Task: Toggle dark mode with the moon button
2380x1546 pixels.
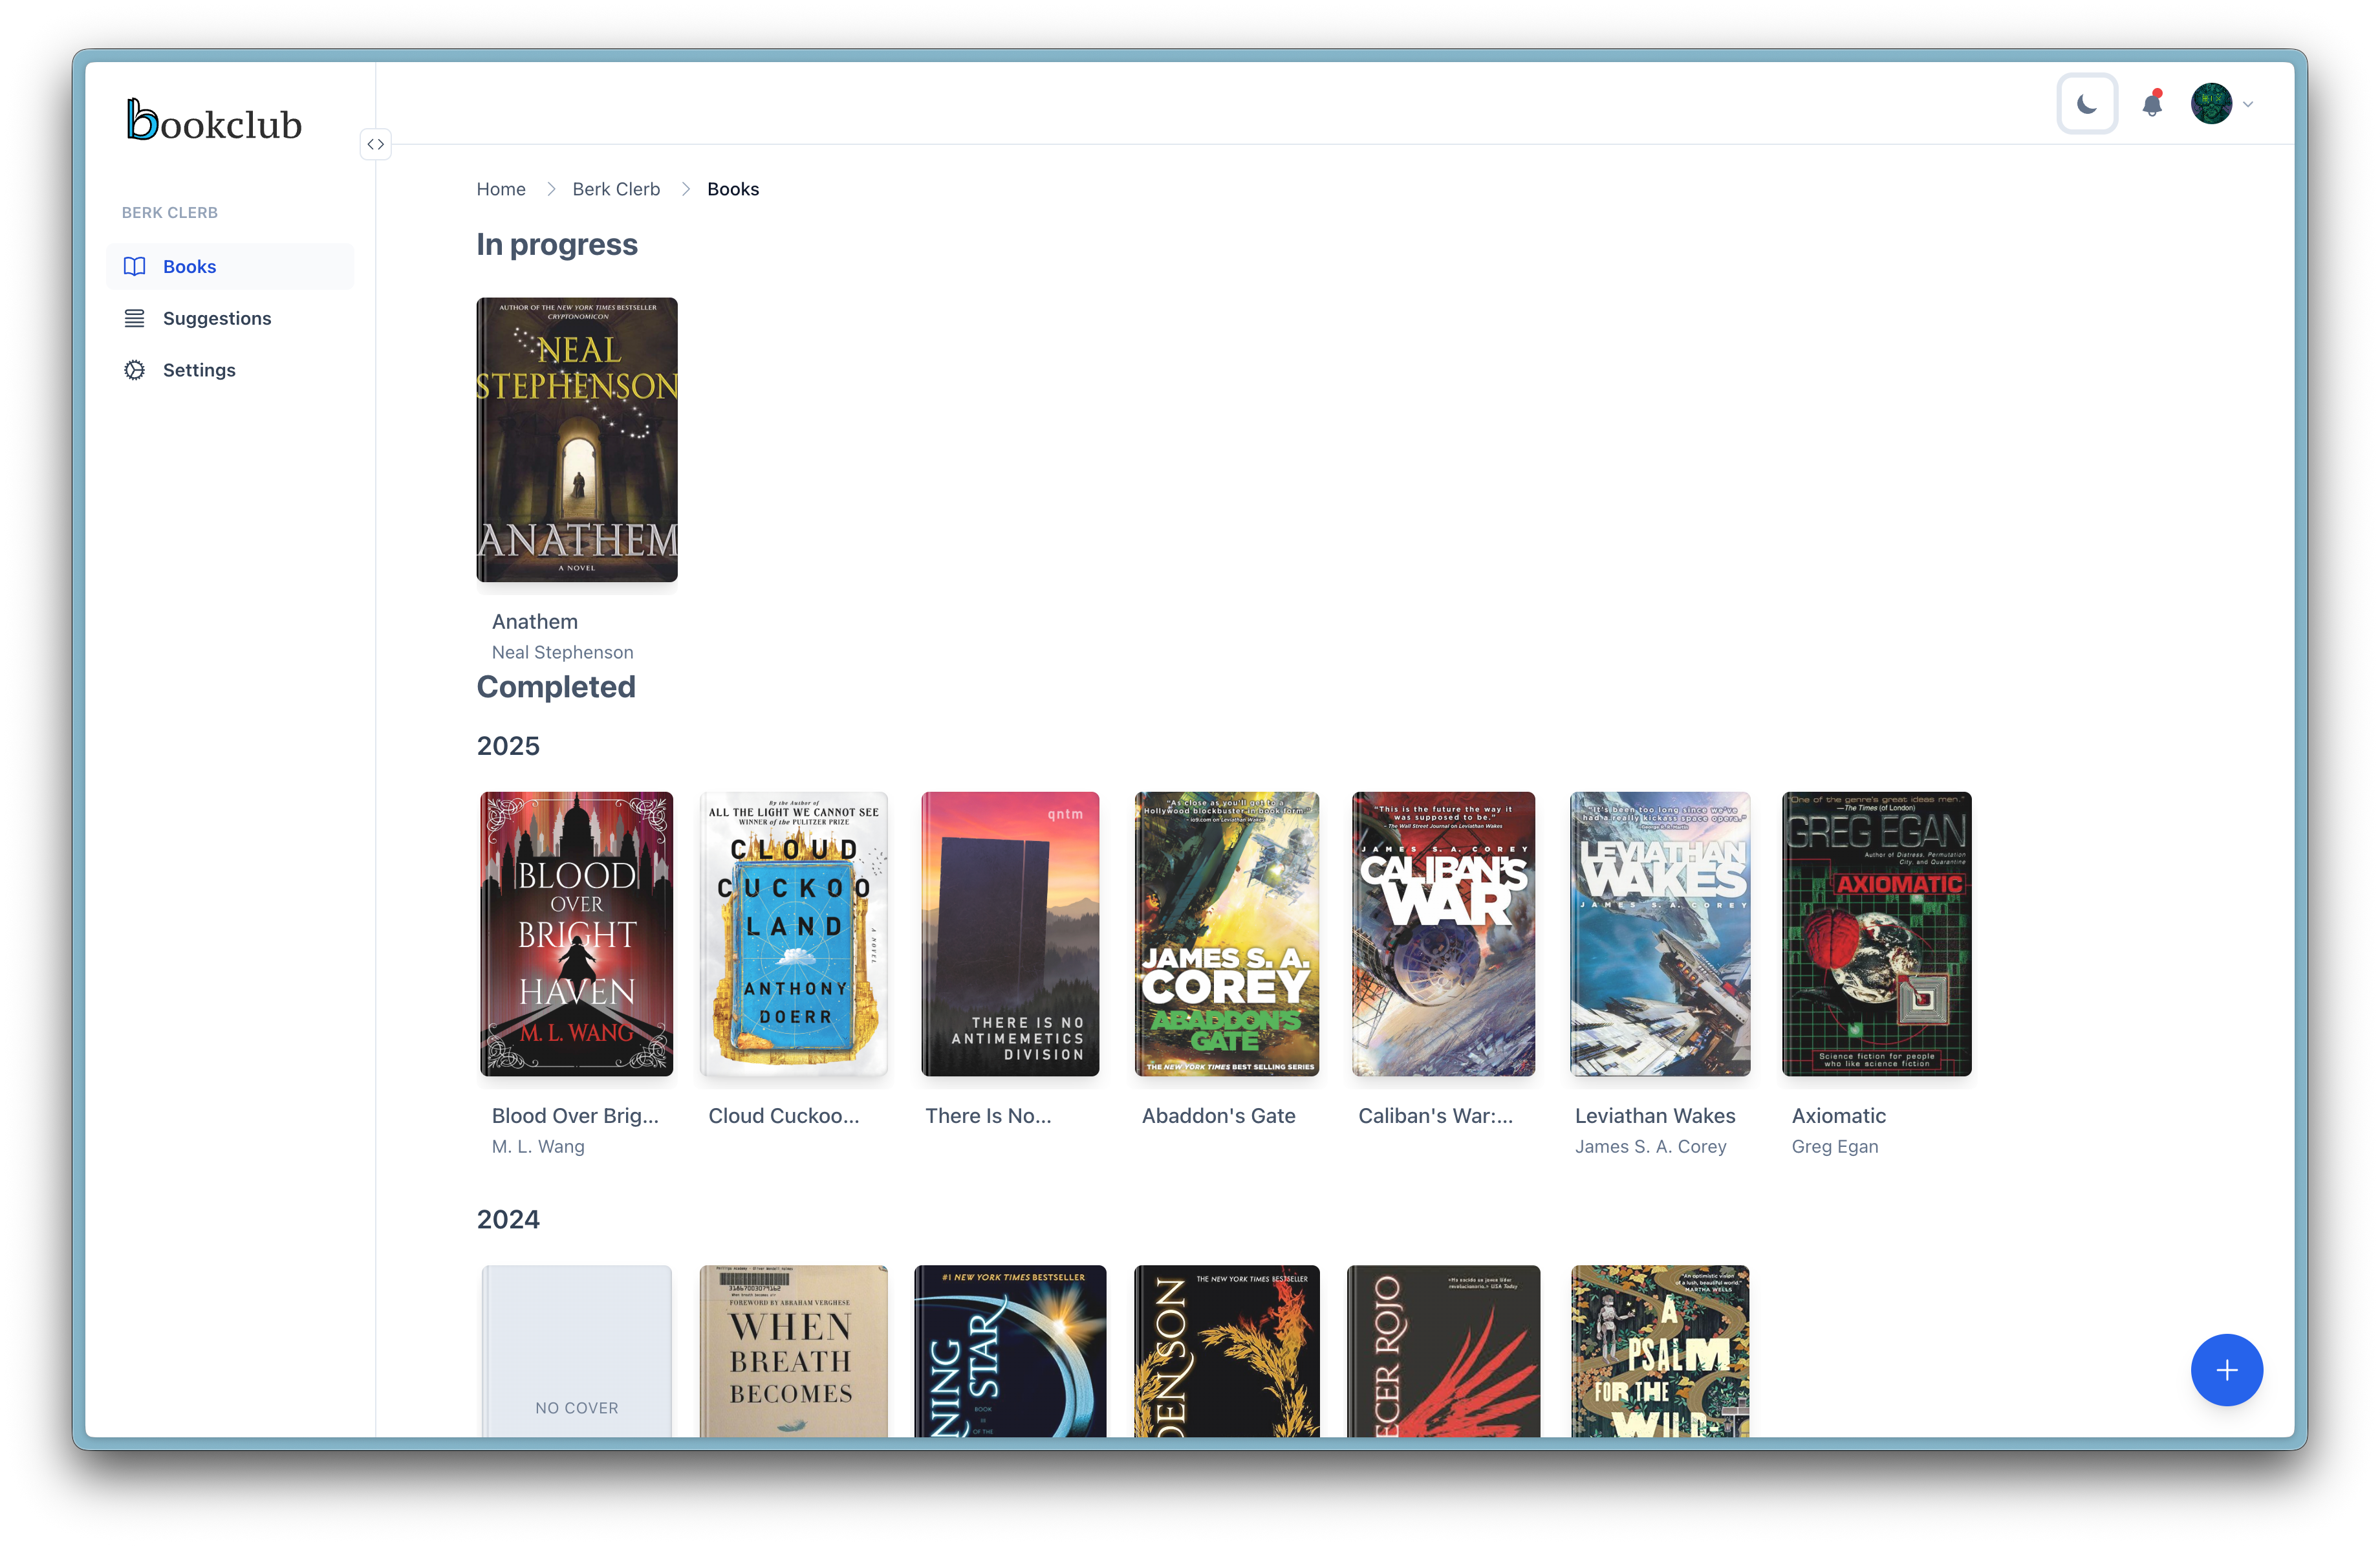Action: 2086,104
